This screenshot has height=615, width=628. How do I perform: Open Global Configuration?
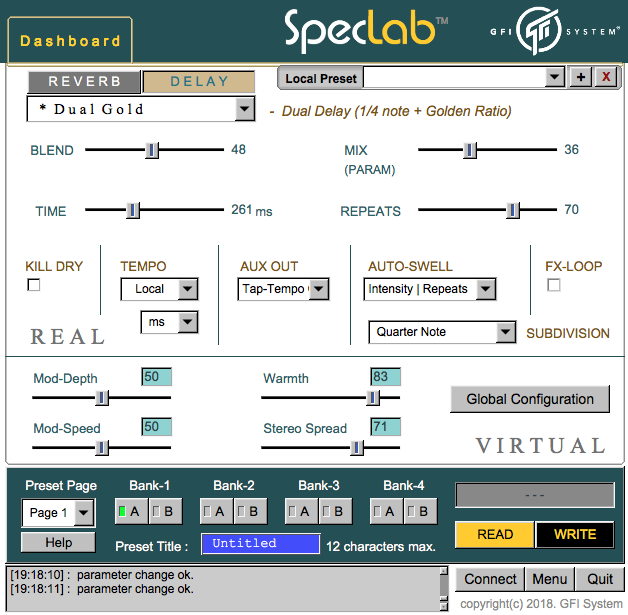[530, 399]
